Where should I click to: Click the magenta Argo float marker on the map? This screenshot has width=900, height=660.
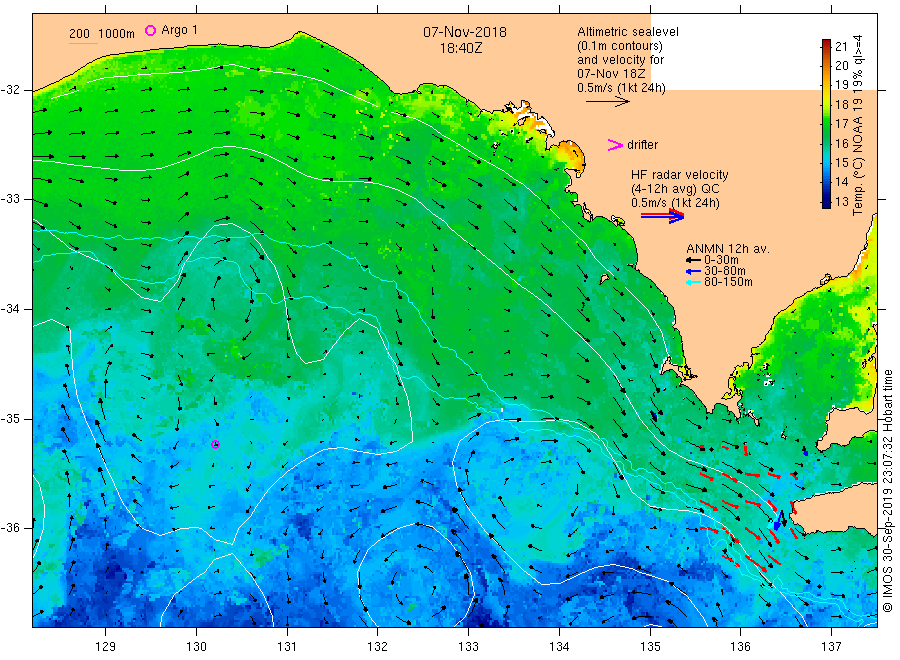click(x=215, y=444)
